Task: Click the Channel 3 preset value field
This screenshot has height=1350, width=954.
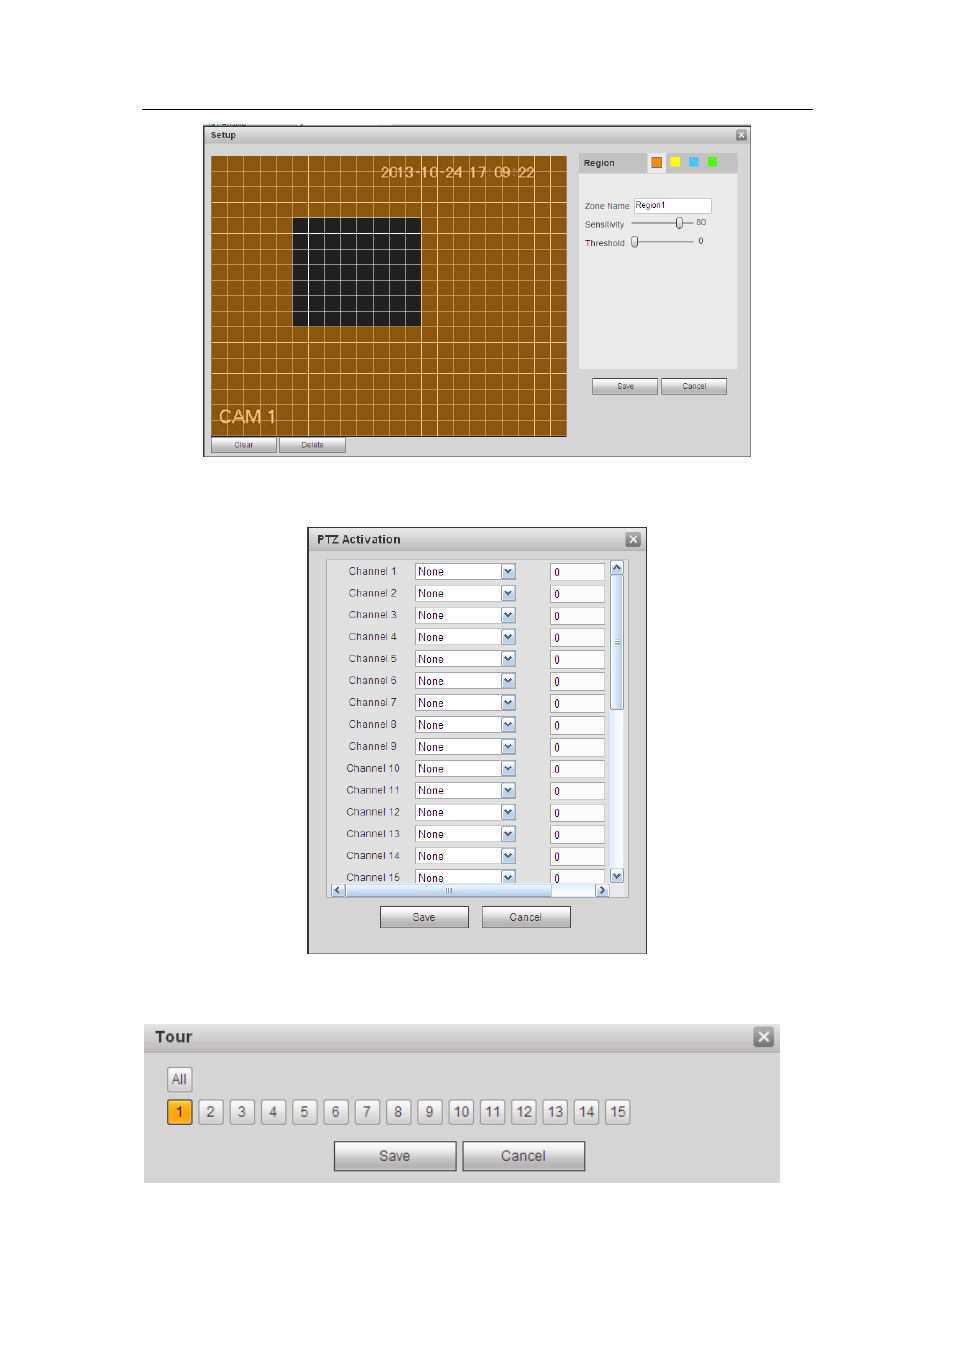Action: [x=577, y=616]
